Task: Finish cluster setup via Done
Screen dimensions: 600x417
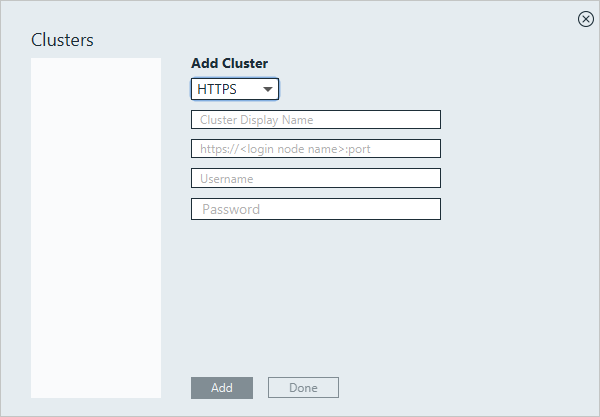Action: [303, 388]
